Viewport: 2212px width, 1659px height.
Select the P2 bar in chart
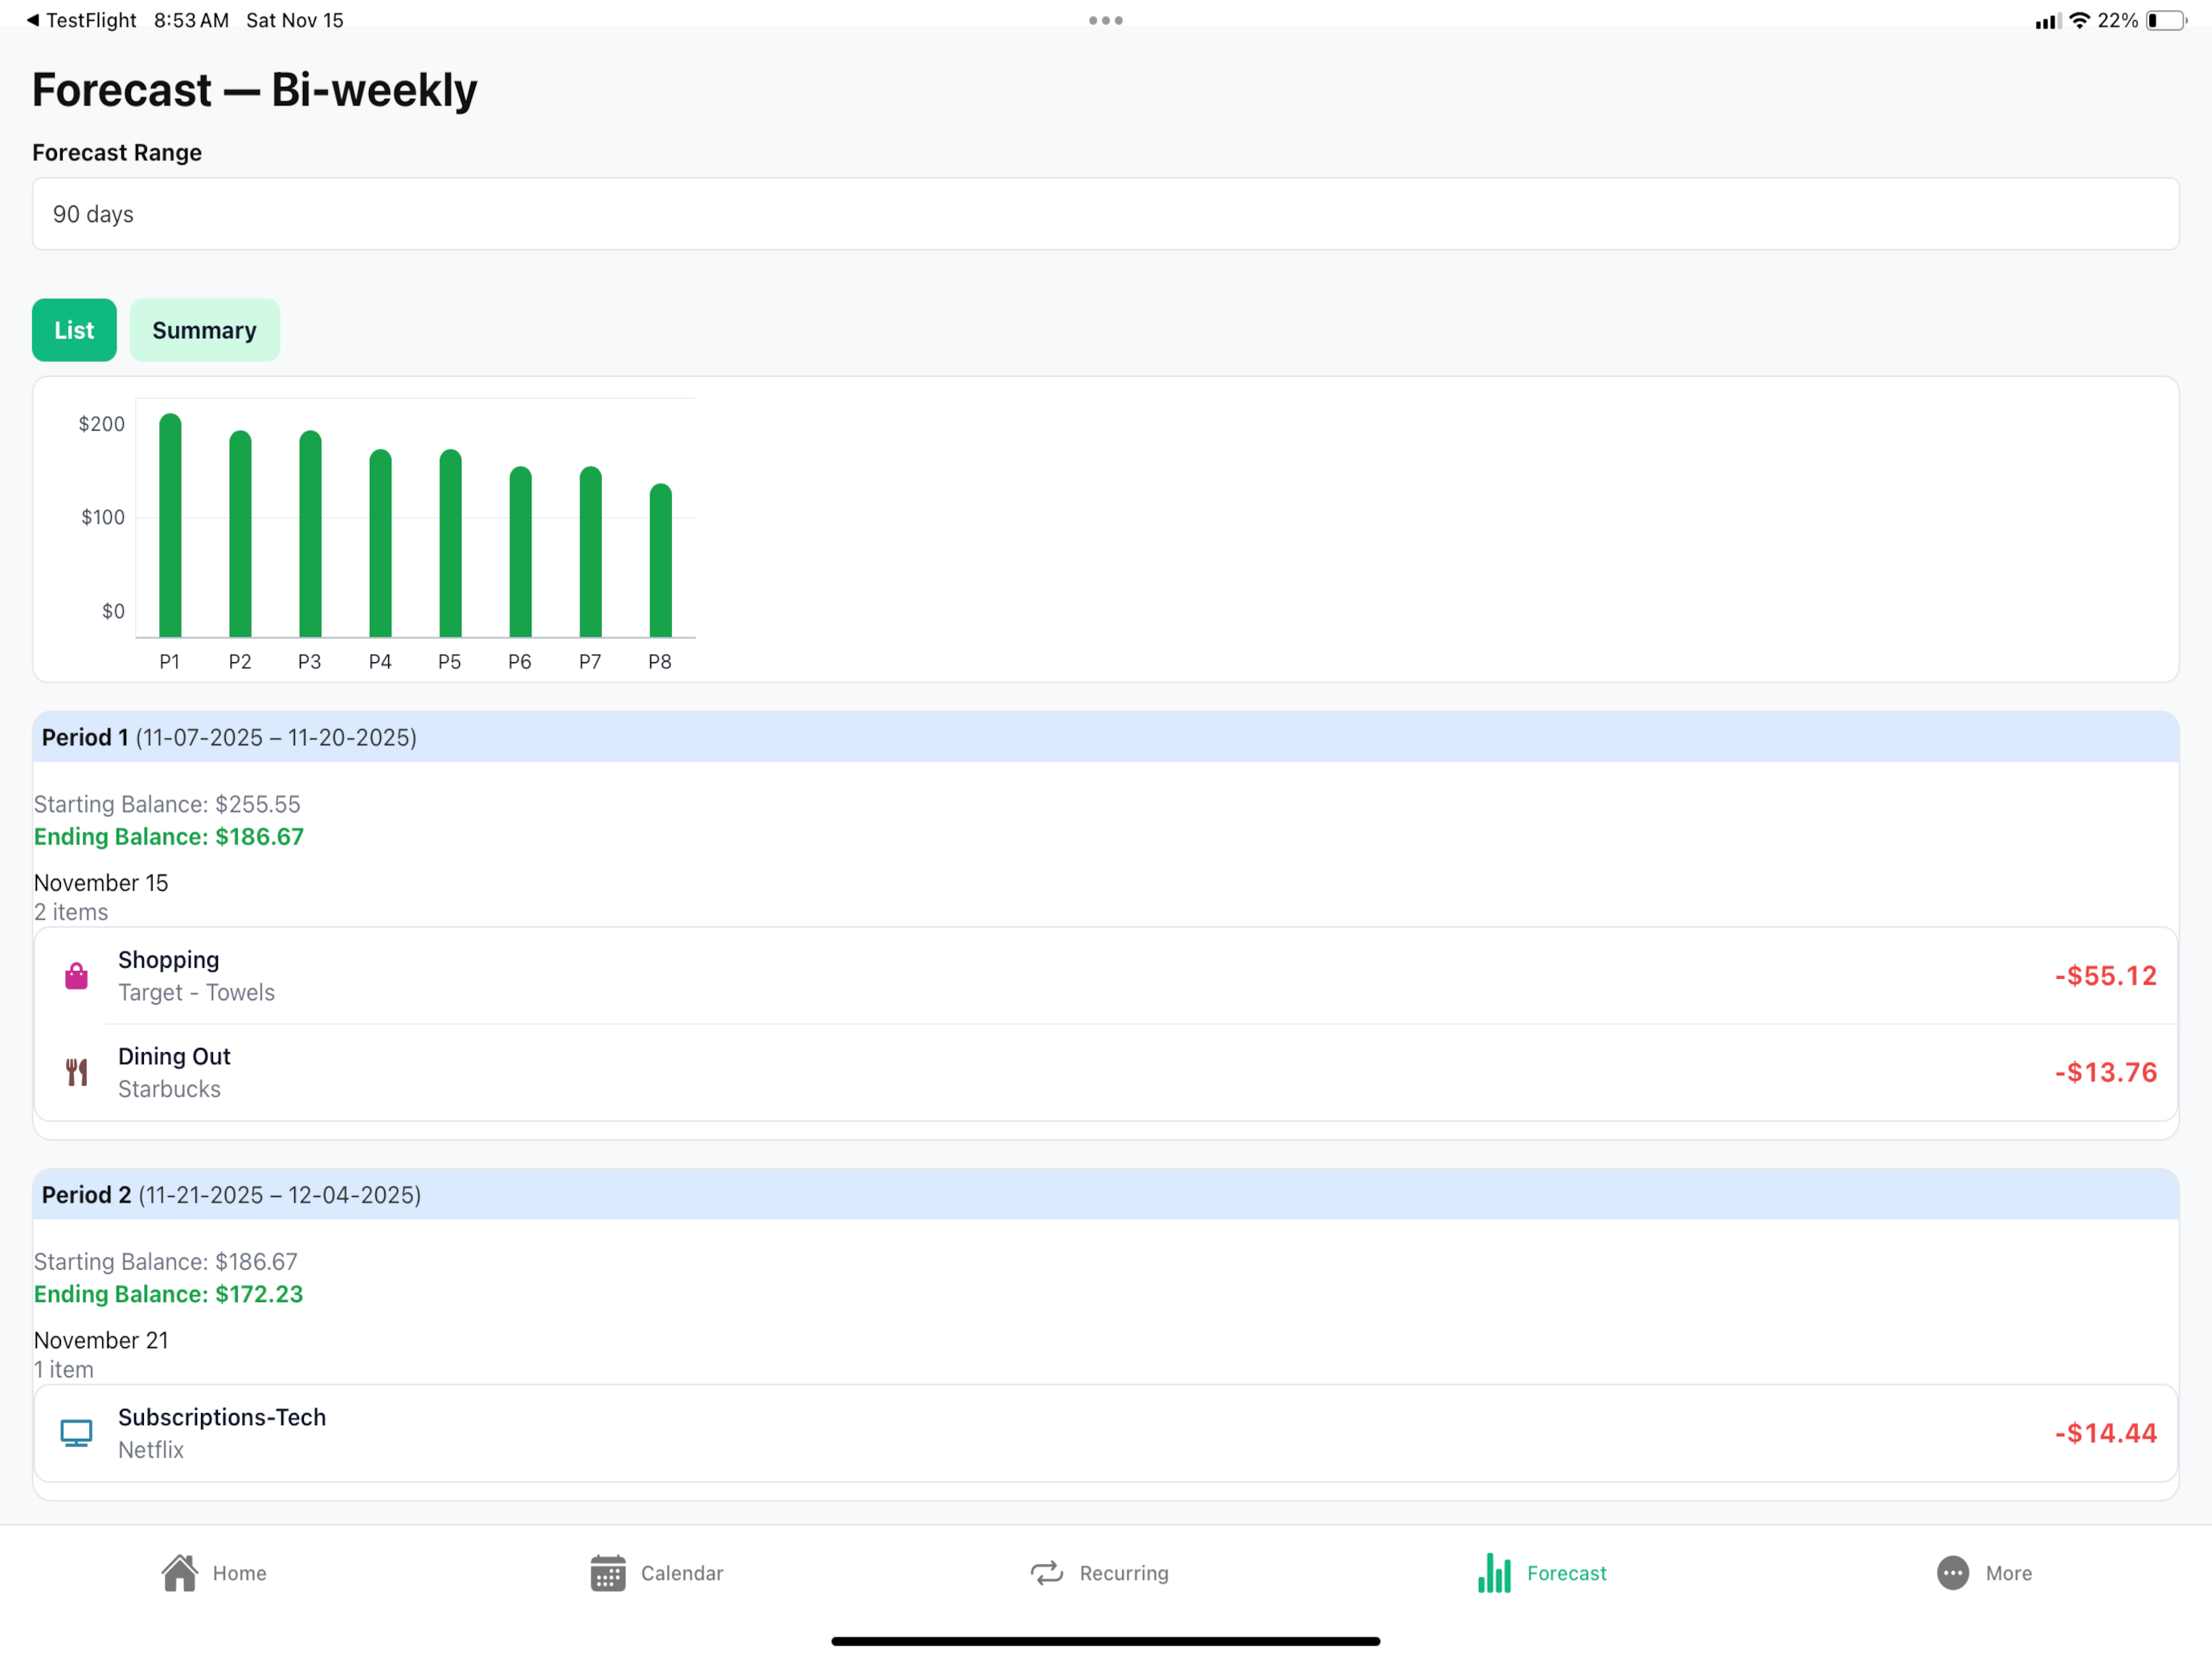240,534
